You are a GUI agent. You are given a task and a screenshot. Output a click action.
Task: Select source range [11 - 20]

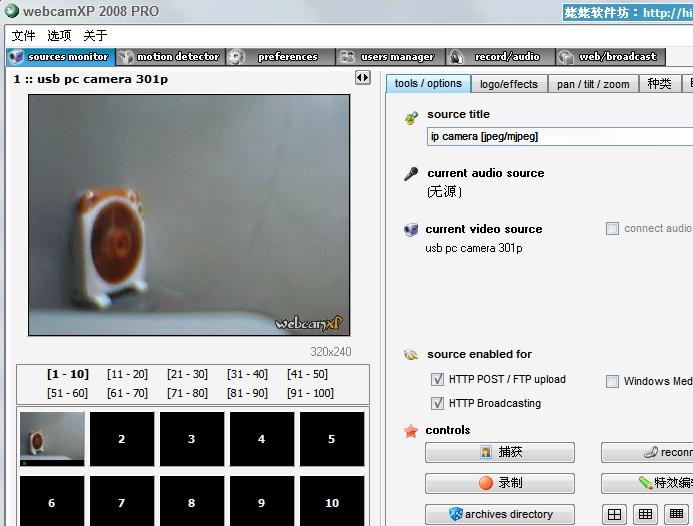(x=127, y=374)
